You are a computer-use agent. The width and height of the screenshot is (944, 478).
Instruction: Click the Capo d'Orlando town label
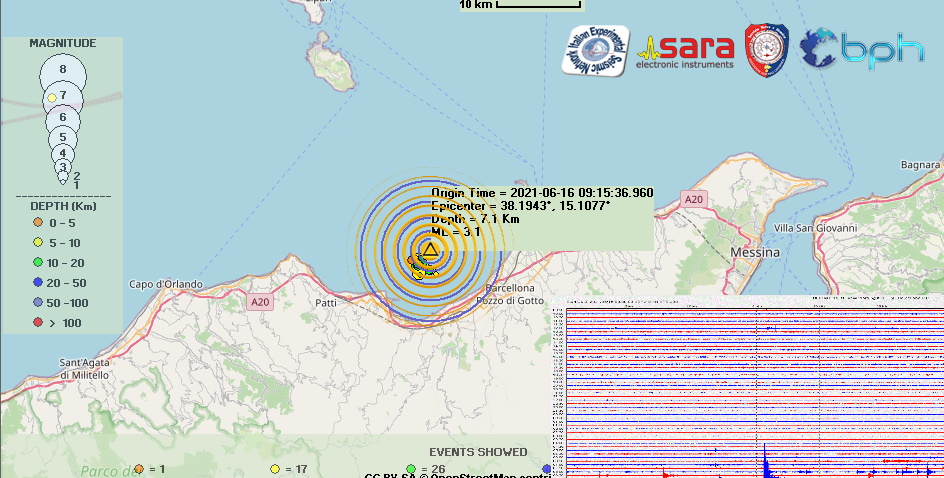[166, 284]
